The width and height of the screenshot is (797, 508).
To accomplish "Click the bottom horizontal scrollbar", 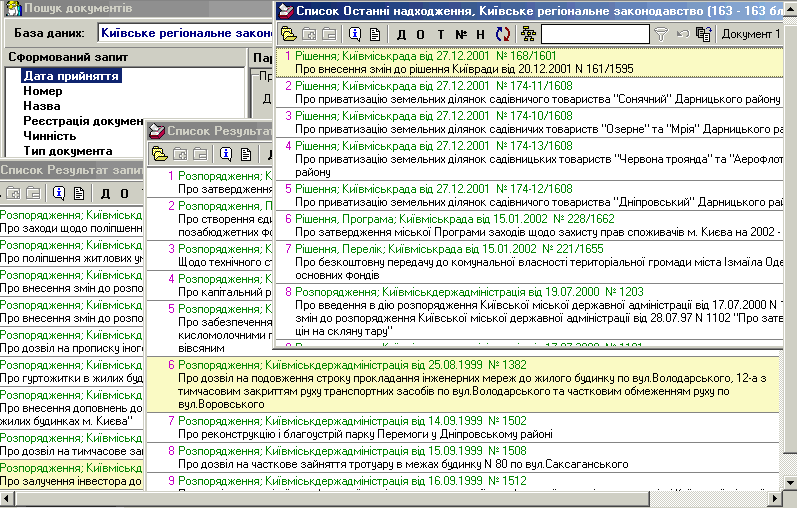I will (400, 499).
